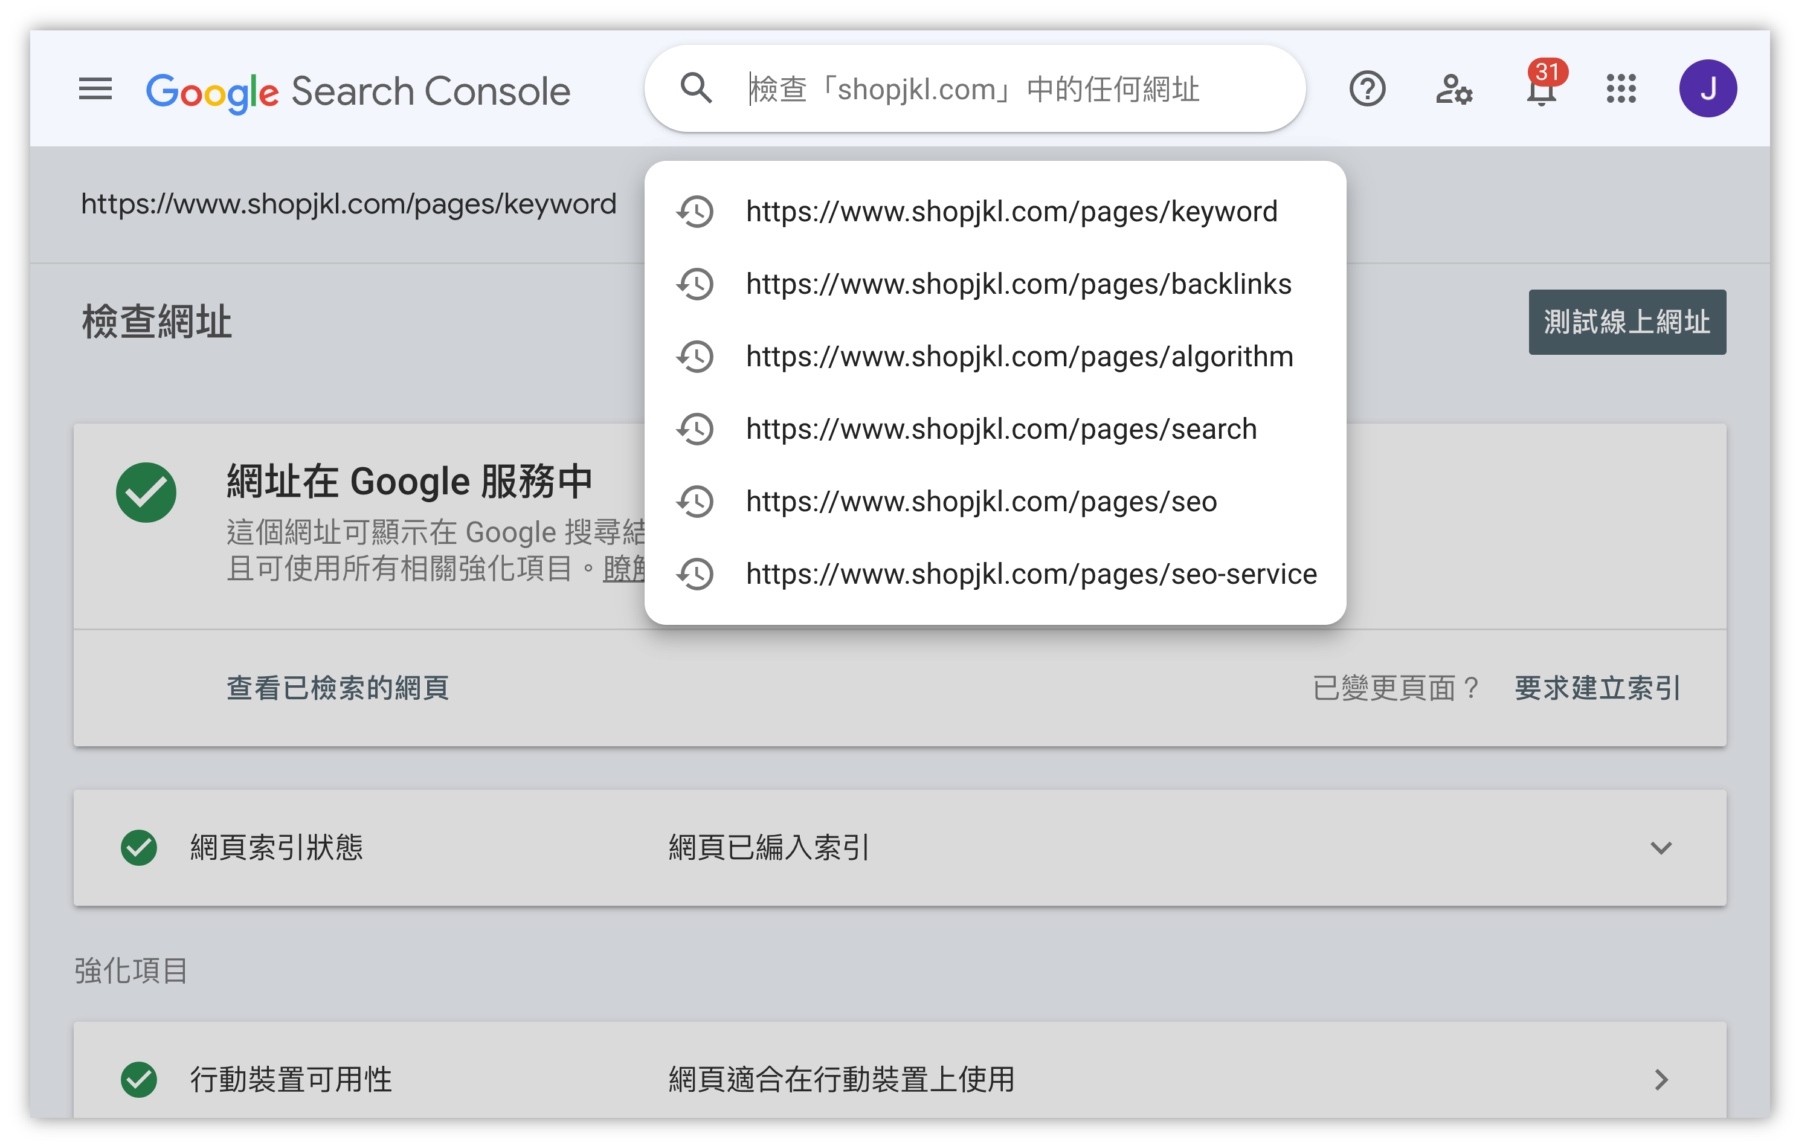Screen dimensions: 1800x1148
Task: Click history icon beside the seo-service suggestion
Action: pyautogui.click(x=696, y=574)
